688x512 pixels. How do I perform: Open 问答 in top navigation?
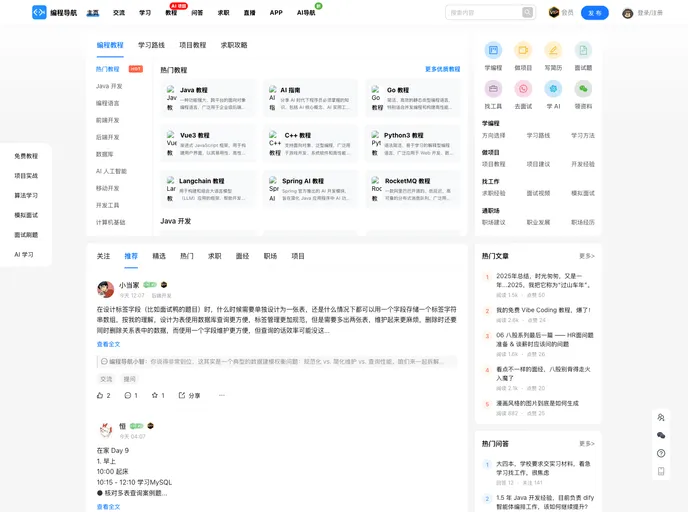[x=197, y=13]
